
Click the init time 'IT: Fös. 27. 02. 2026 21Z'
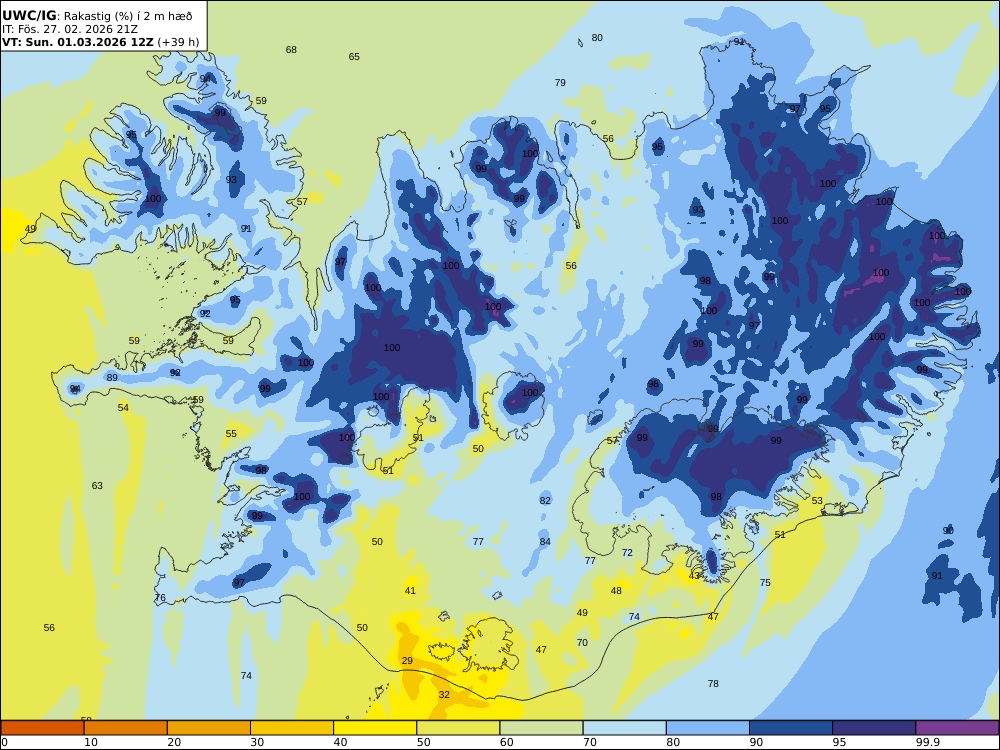[70, 29]
